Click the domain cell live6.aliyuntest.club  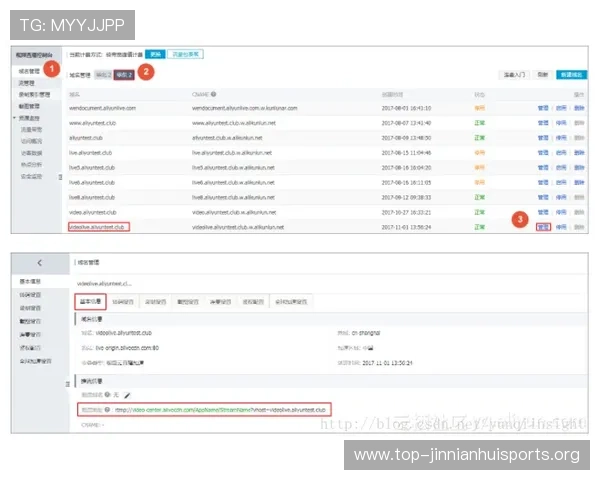coord(91,183)
